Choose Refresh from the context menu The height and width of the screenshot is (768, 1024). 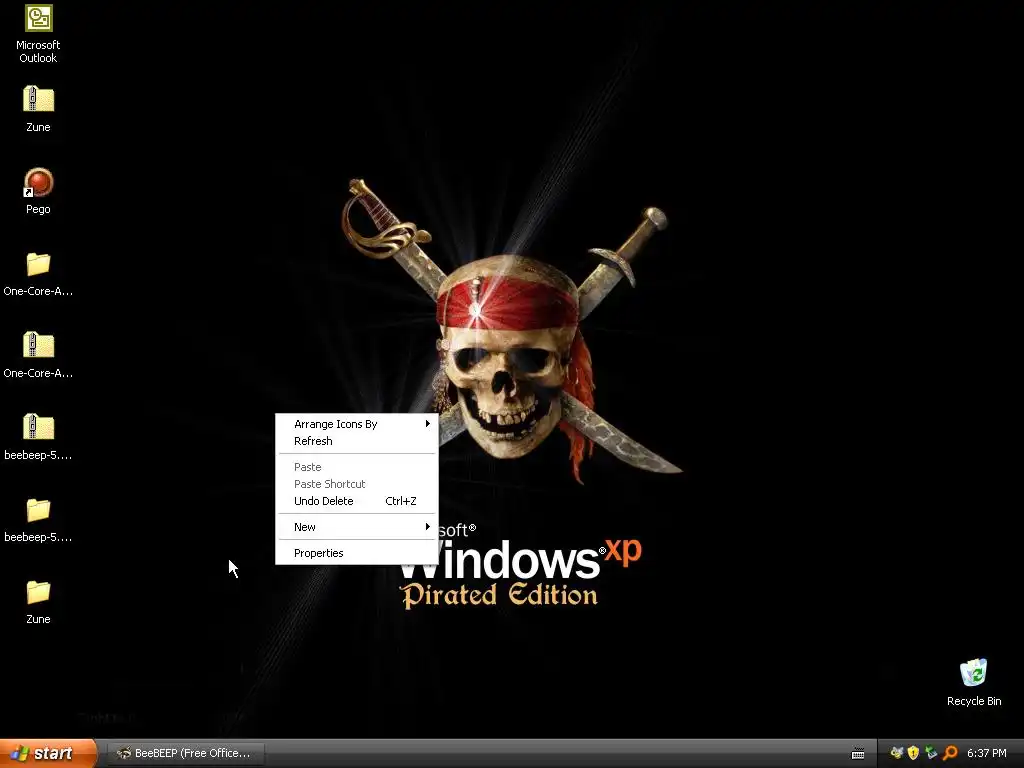coord(357,441)
